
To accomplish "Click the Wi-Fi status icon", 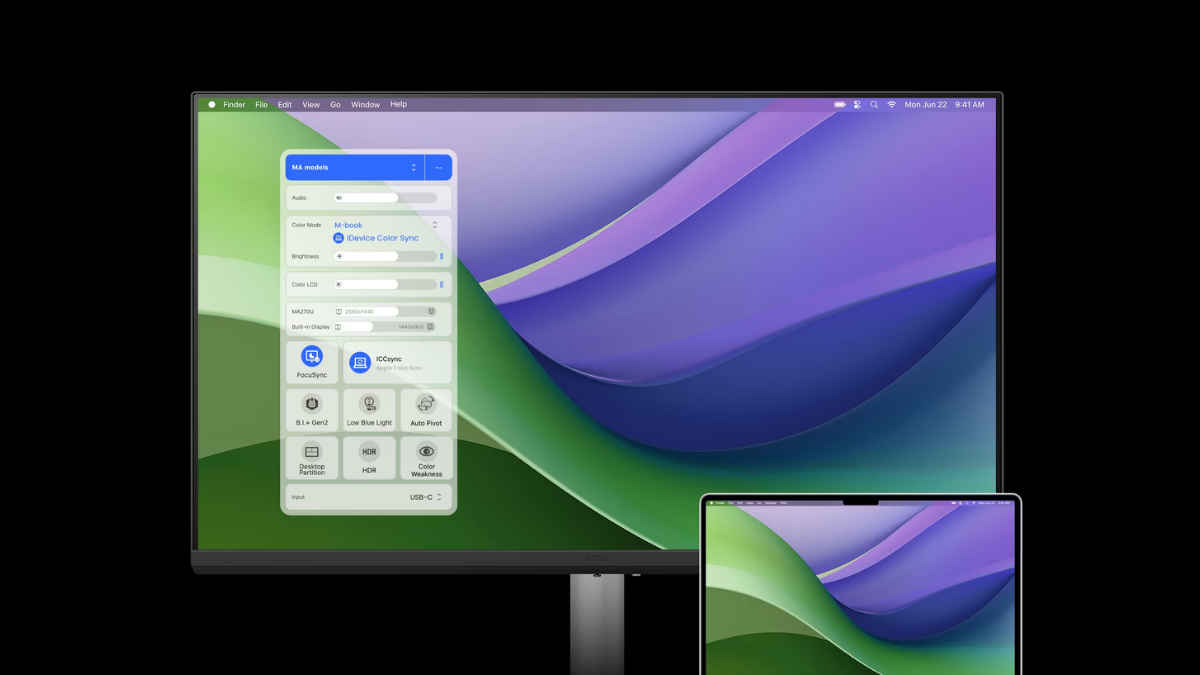I will pyautogui.click(x=891, y=104).
